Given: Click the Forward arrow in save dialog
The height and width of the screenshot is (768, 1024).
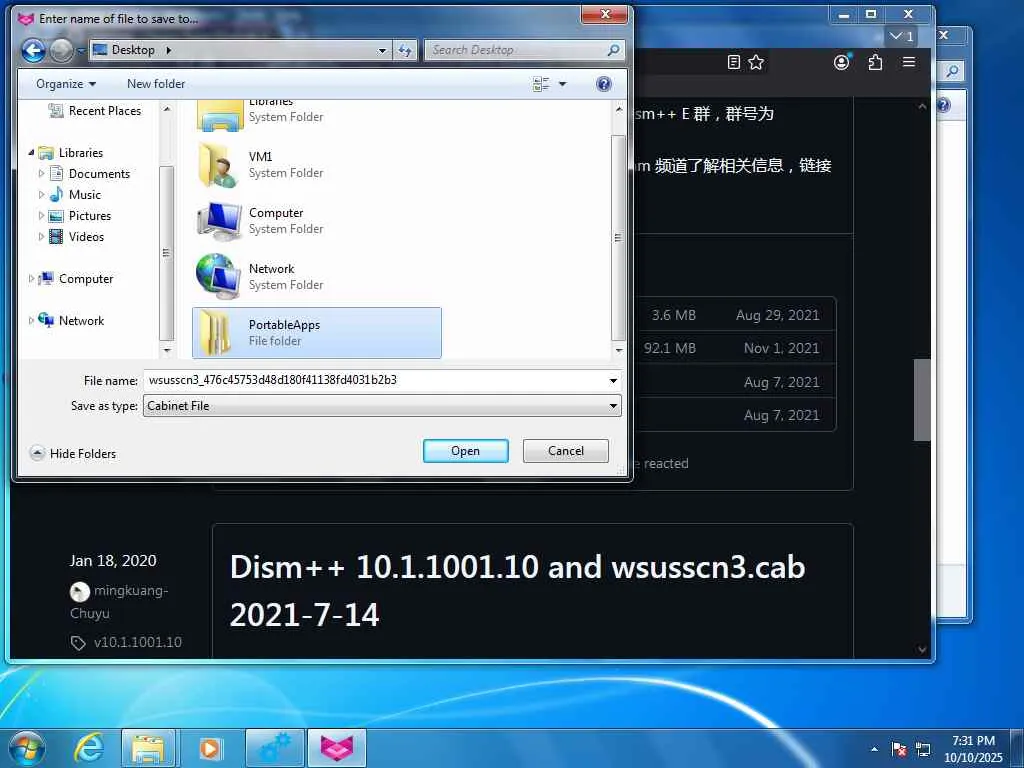Looking at the screenshot, I should (61, 50).
